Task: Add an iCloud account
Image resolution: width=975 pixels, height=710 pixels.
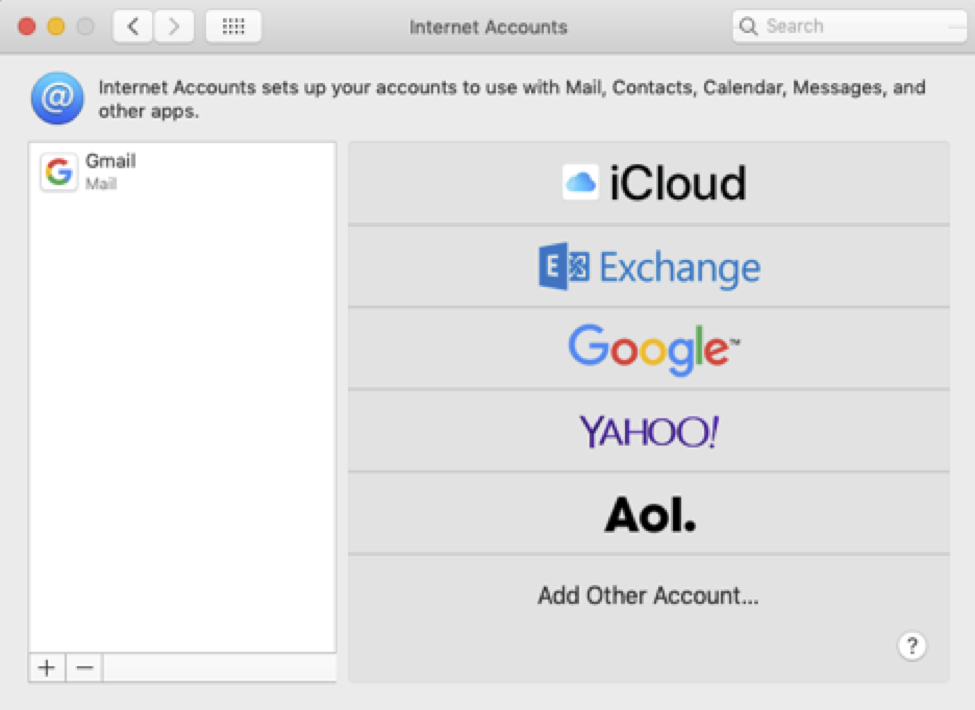Action: click(x=649, y=184)
